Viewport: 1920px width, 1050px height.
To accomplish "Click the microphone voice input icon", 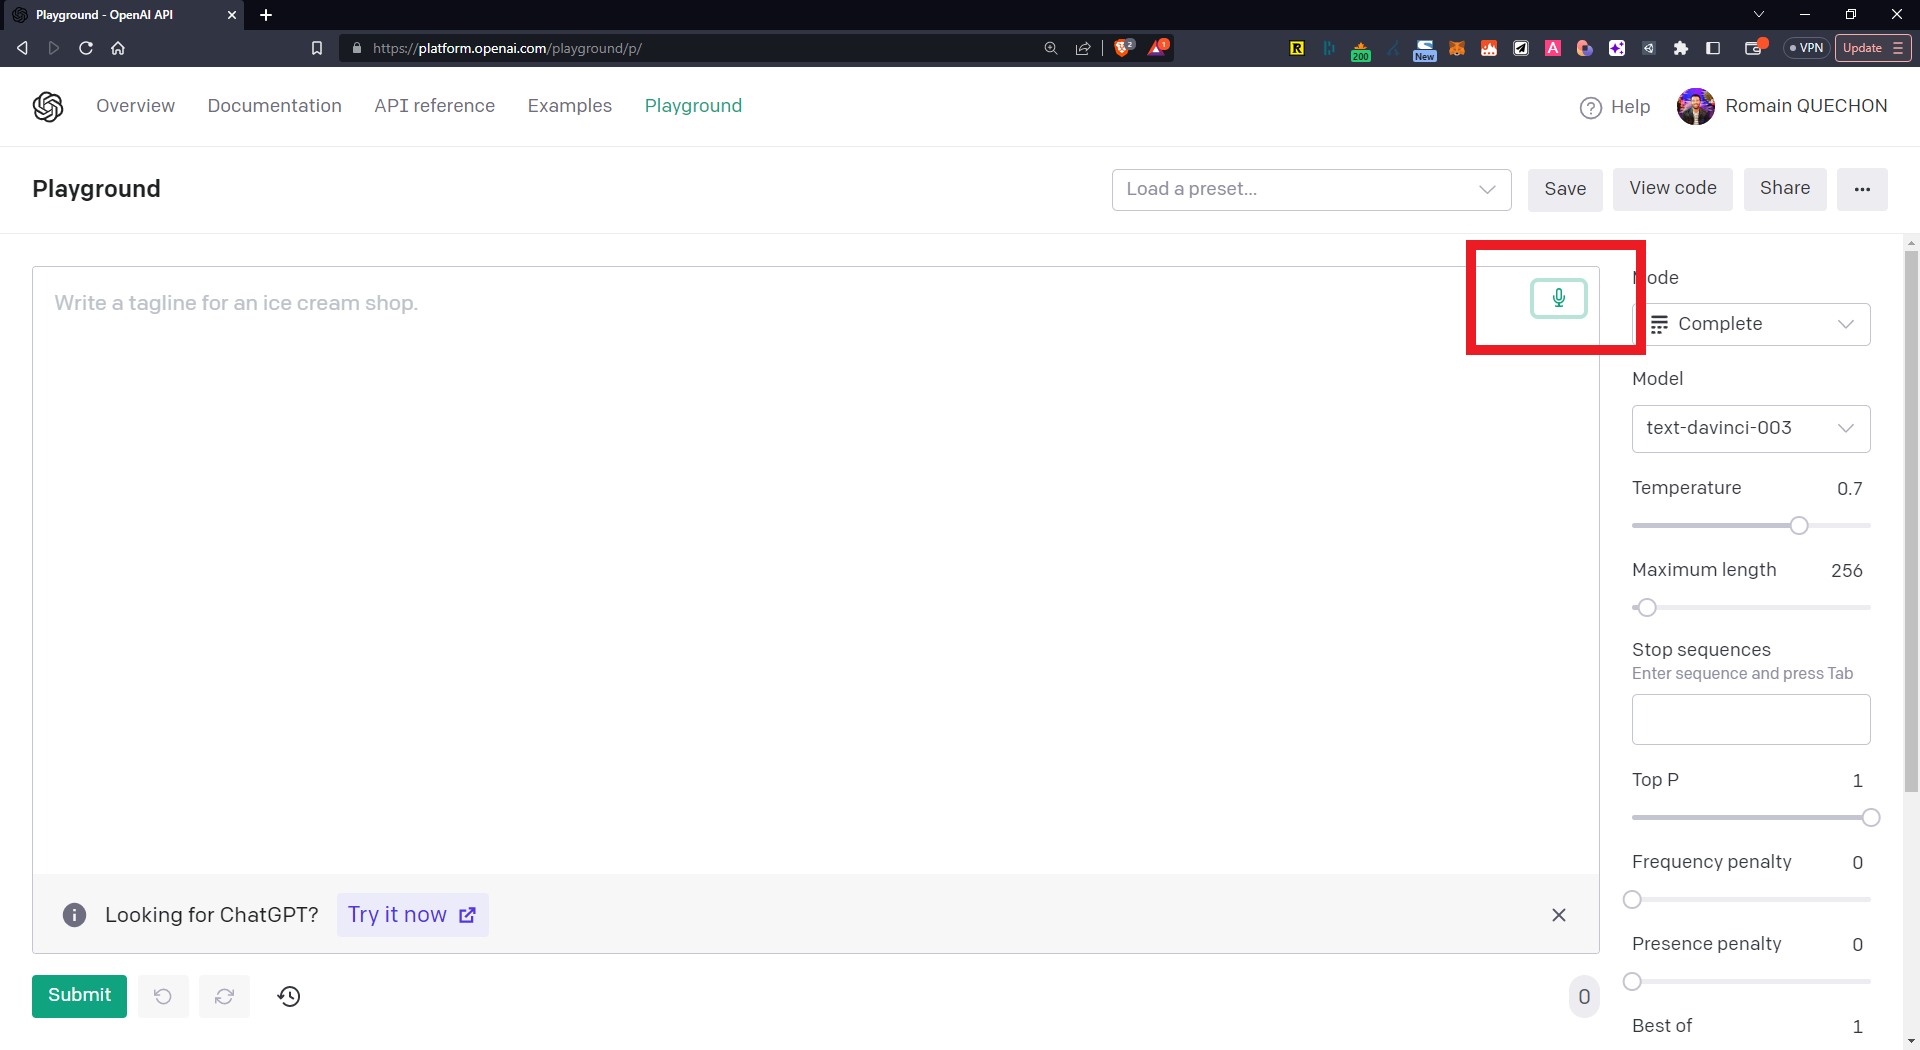I will [x=1558, y=298].
